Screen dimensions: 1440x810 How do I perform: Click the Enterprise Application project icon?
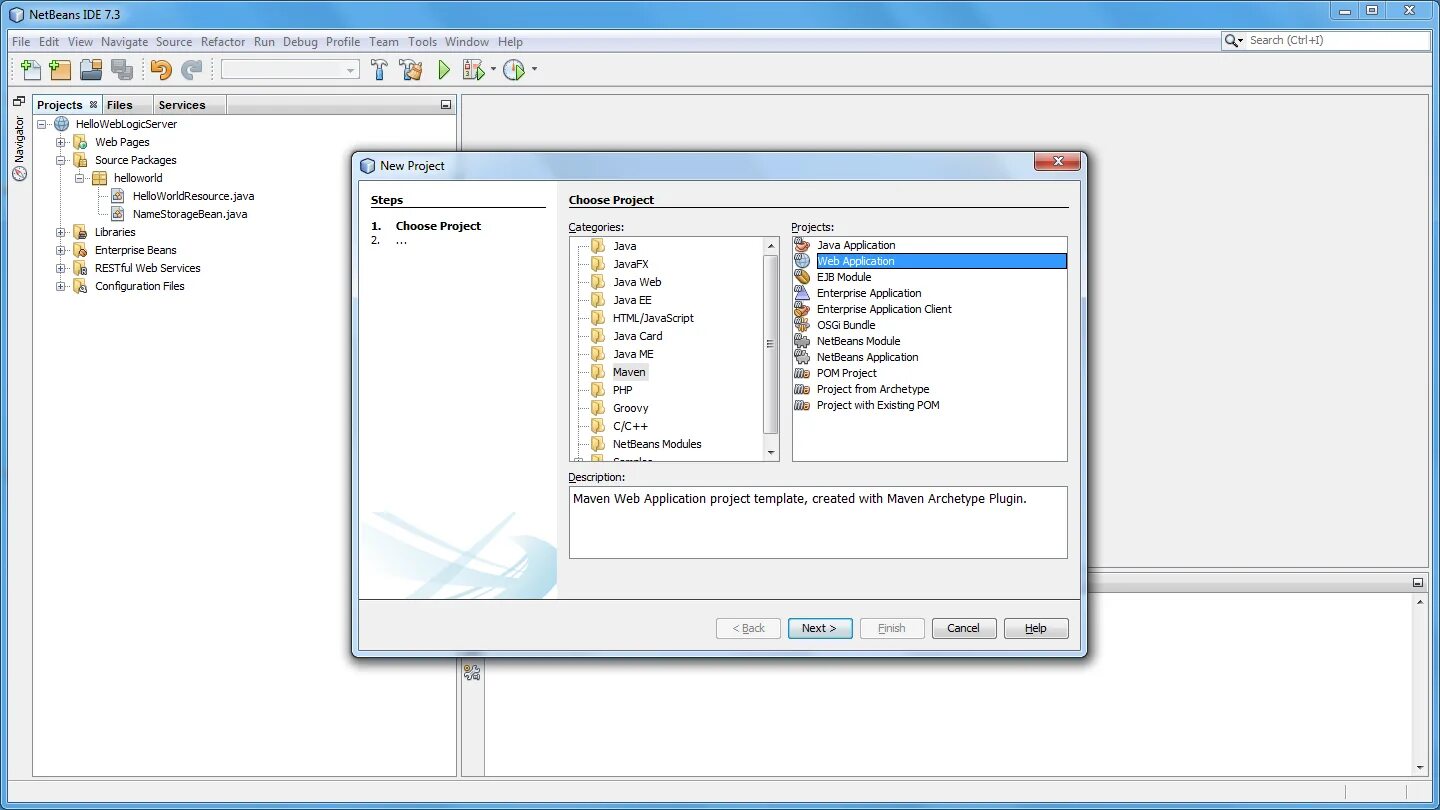pyautogui.click(x=802, y=293)
